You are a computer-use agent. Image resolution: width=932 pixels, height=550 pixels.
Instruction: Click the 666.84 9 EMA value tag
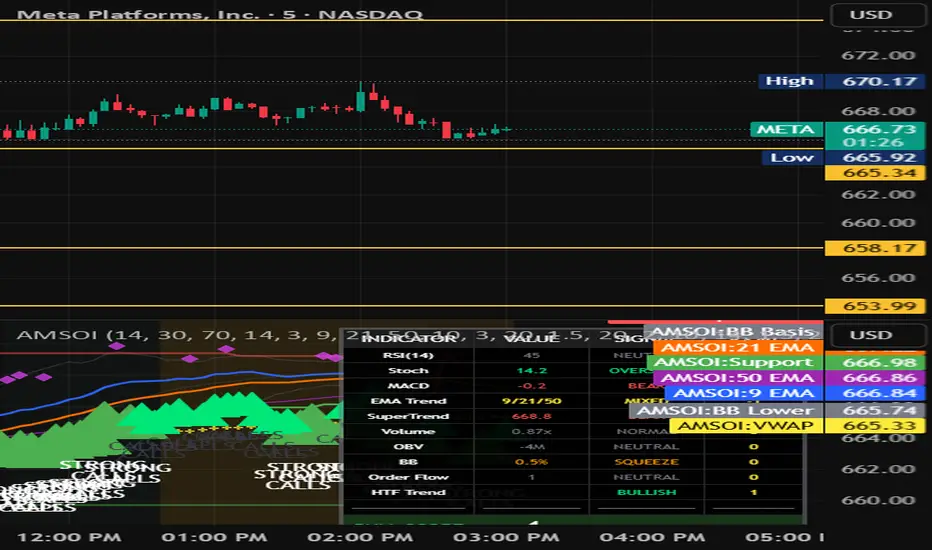[875, 393]
